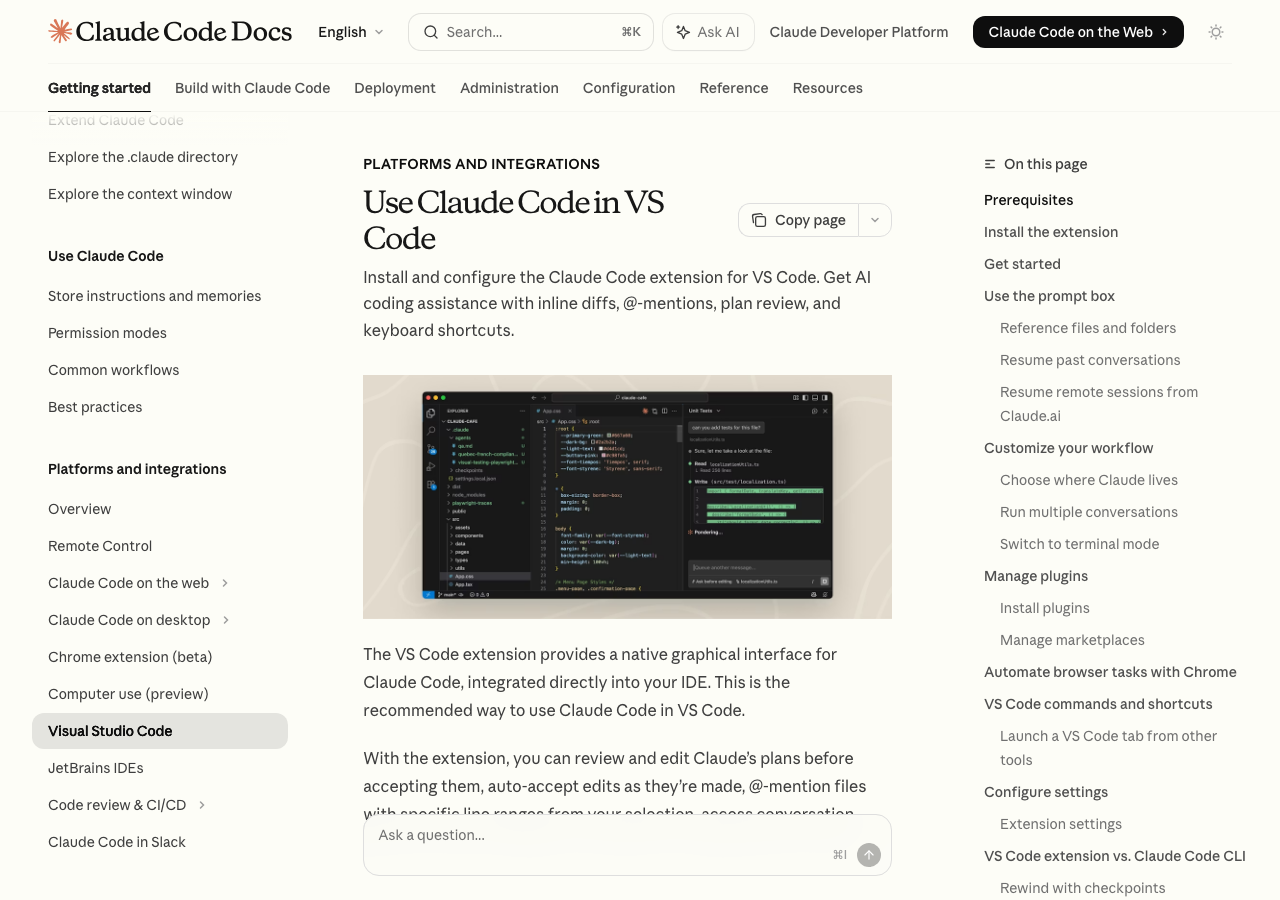Submit question with the arrow send icon
The height and width of the screenshot is (900, 1280).
pyautogui.click(x=869, y=855)
